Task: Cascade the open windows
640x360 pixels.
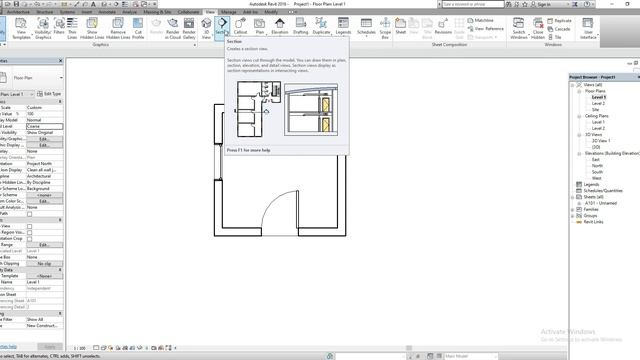Action: coord(559,29)
